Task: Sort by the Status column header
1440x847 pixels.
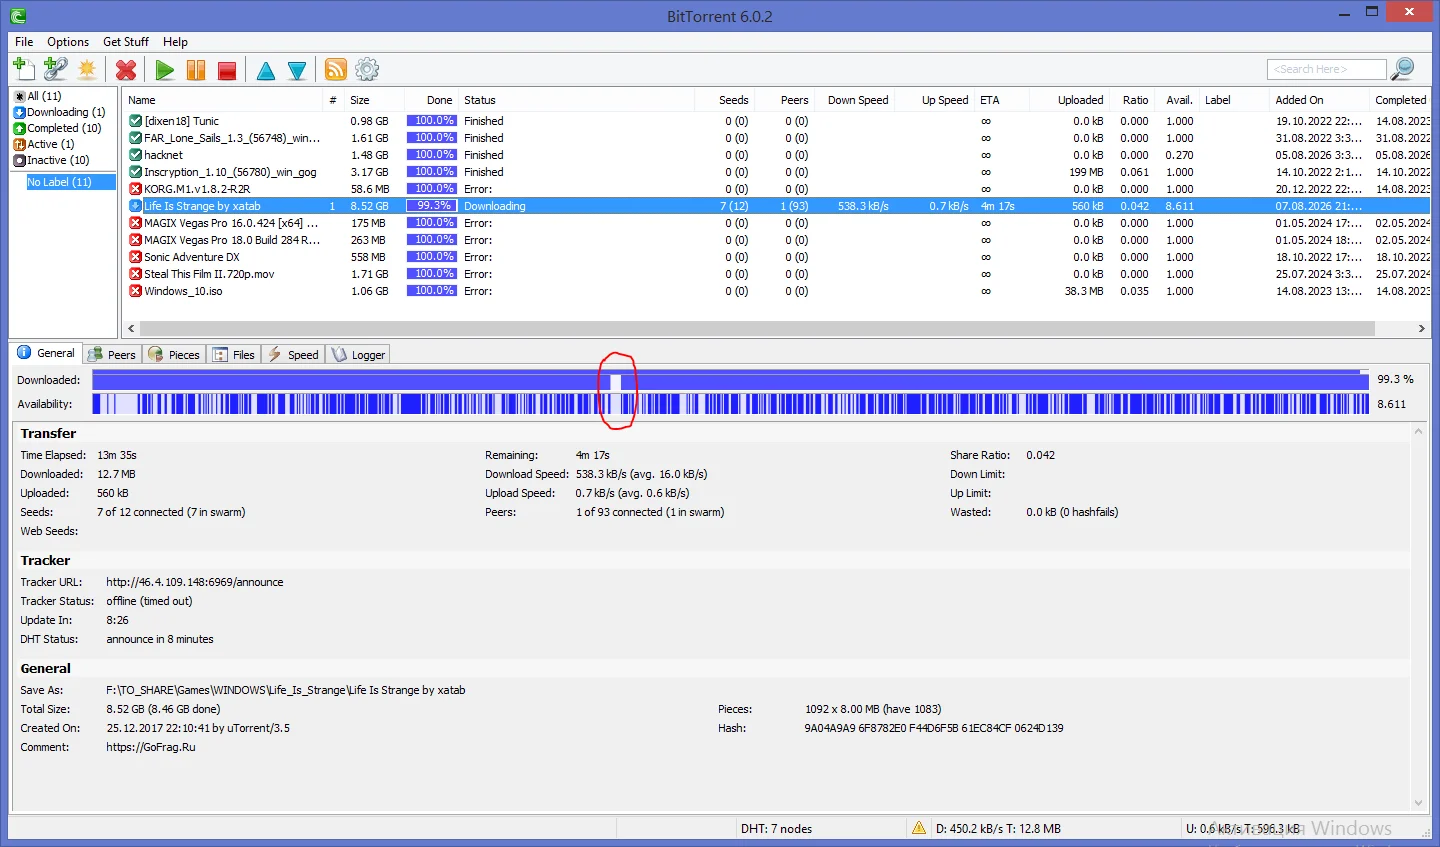Action: coord(576,100)
